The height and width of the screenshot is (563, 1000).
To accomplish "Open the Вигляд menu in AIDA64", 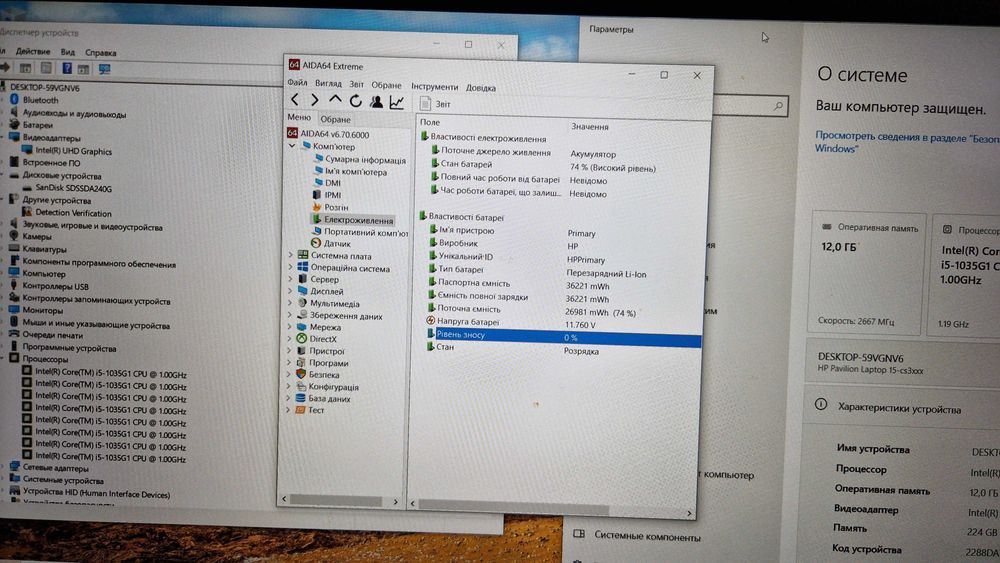I will coord(328,84).
